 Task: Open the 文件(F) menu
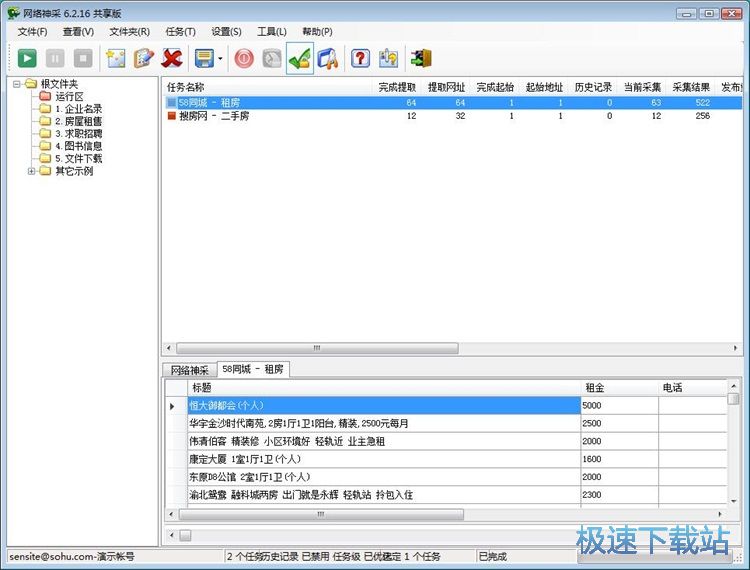pyautogui.click(x=32, y=32)
